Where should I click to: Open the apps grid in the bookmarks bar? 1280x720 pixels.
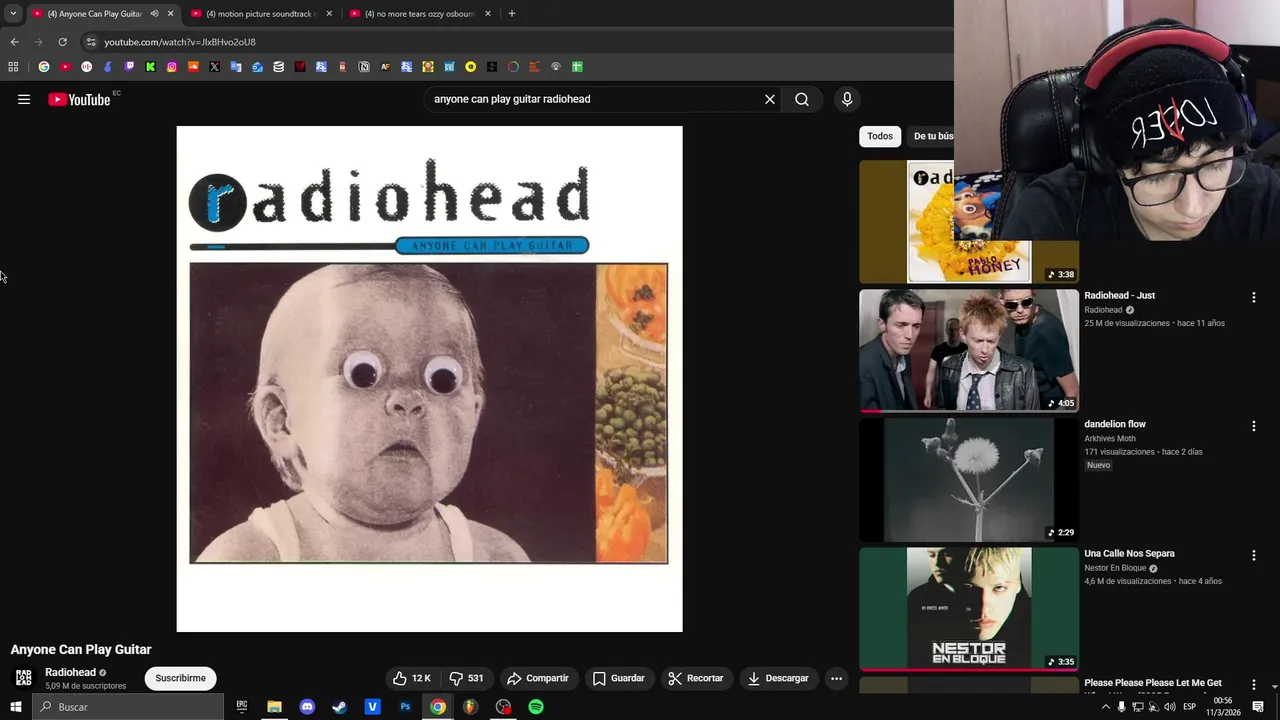13,67
